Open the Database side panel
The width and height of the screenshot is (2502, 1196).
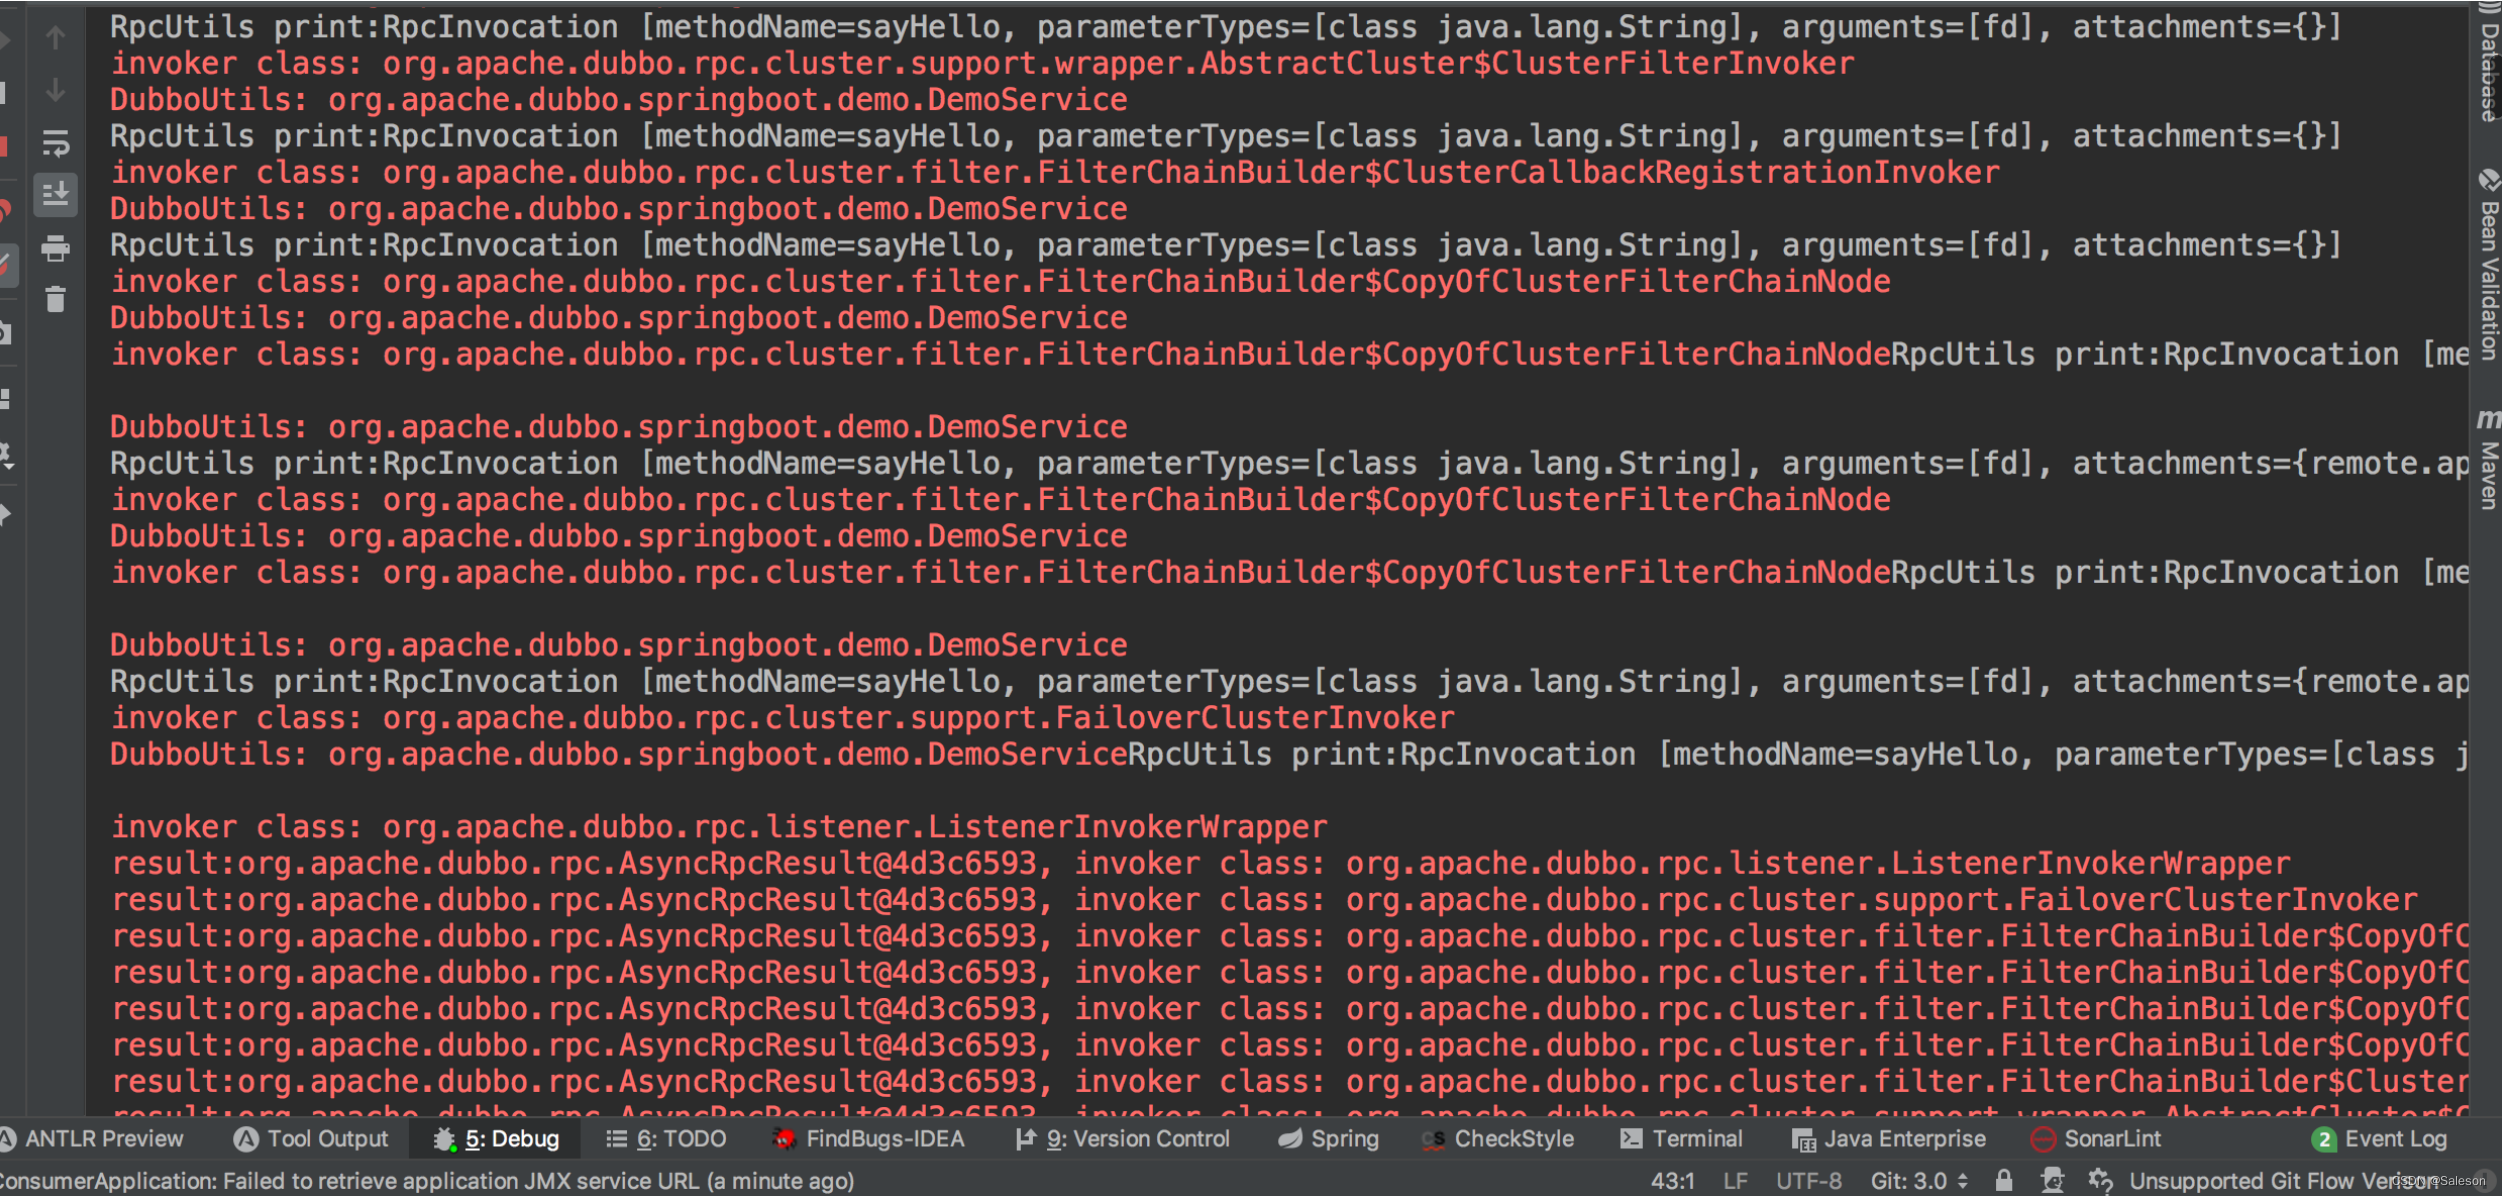tap(2489, 62)
